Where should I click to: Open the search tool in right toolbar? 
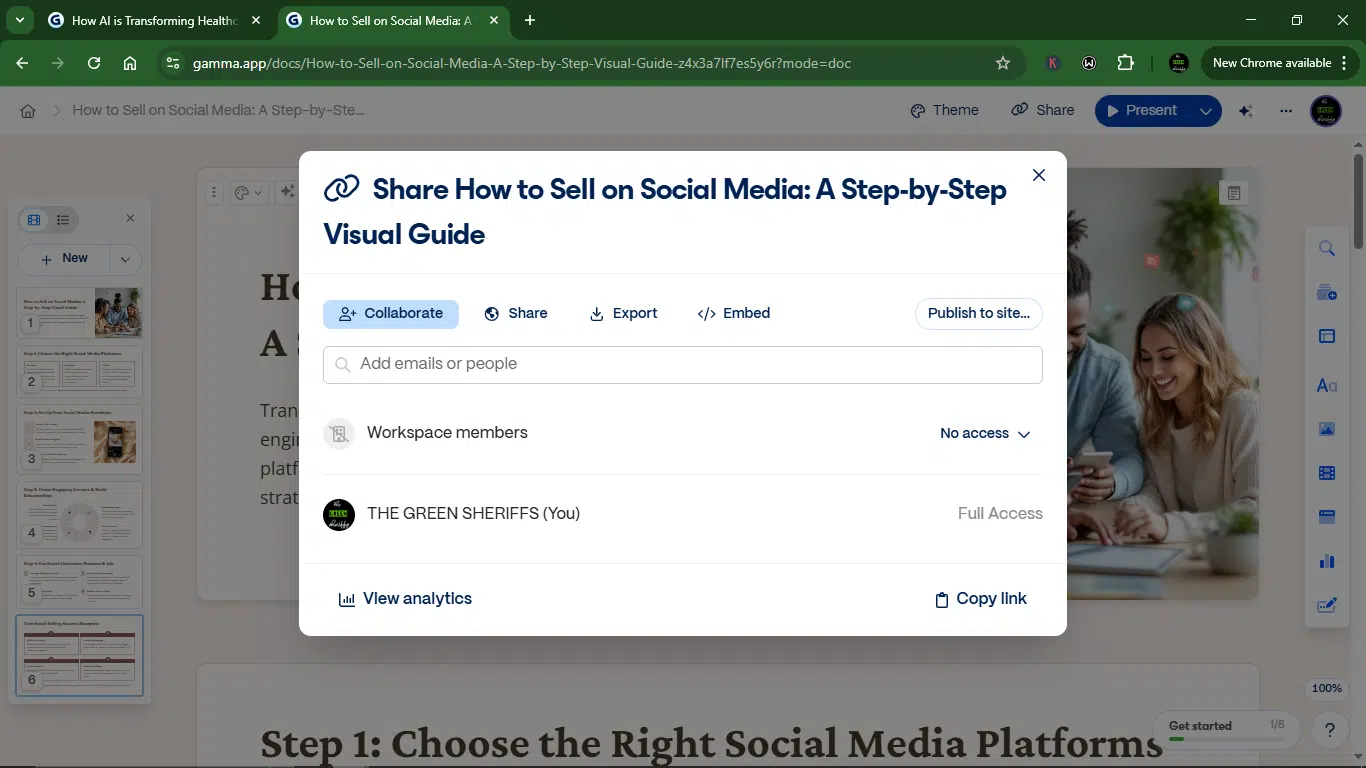tap(1327, 248)
